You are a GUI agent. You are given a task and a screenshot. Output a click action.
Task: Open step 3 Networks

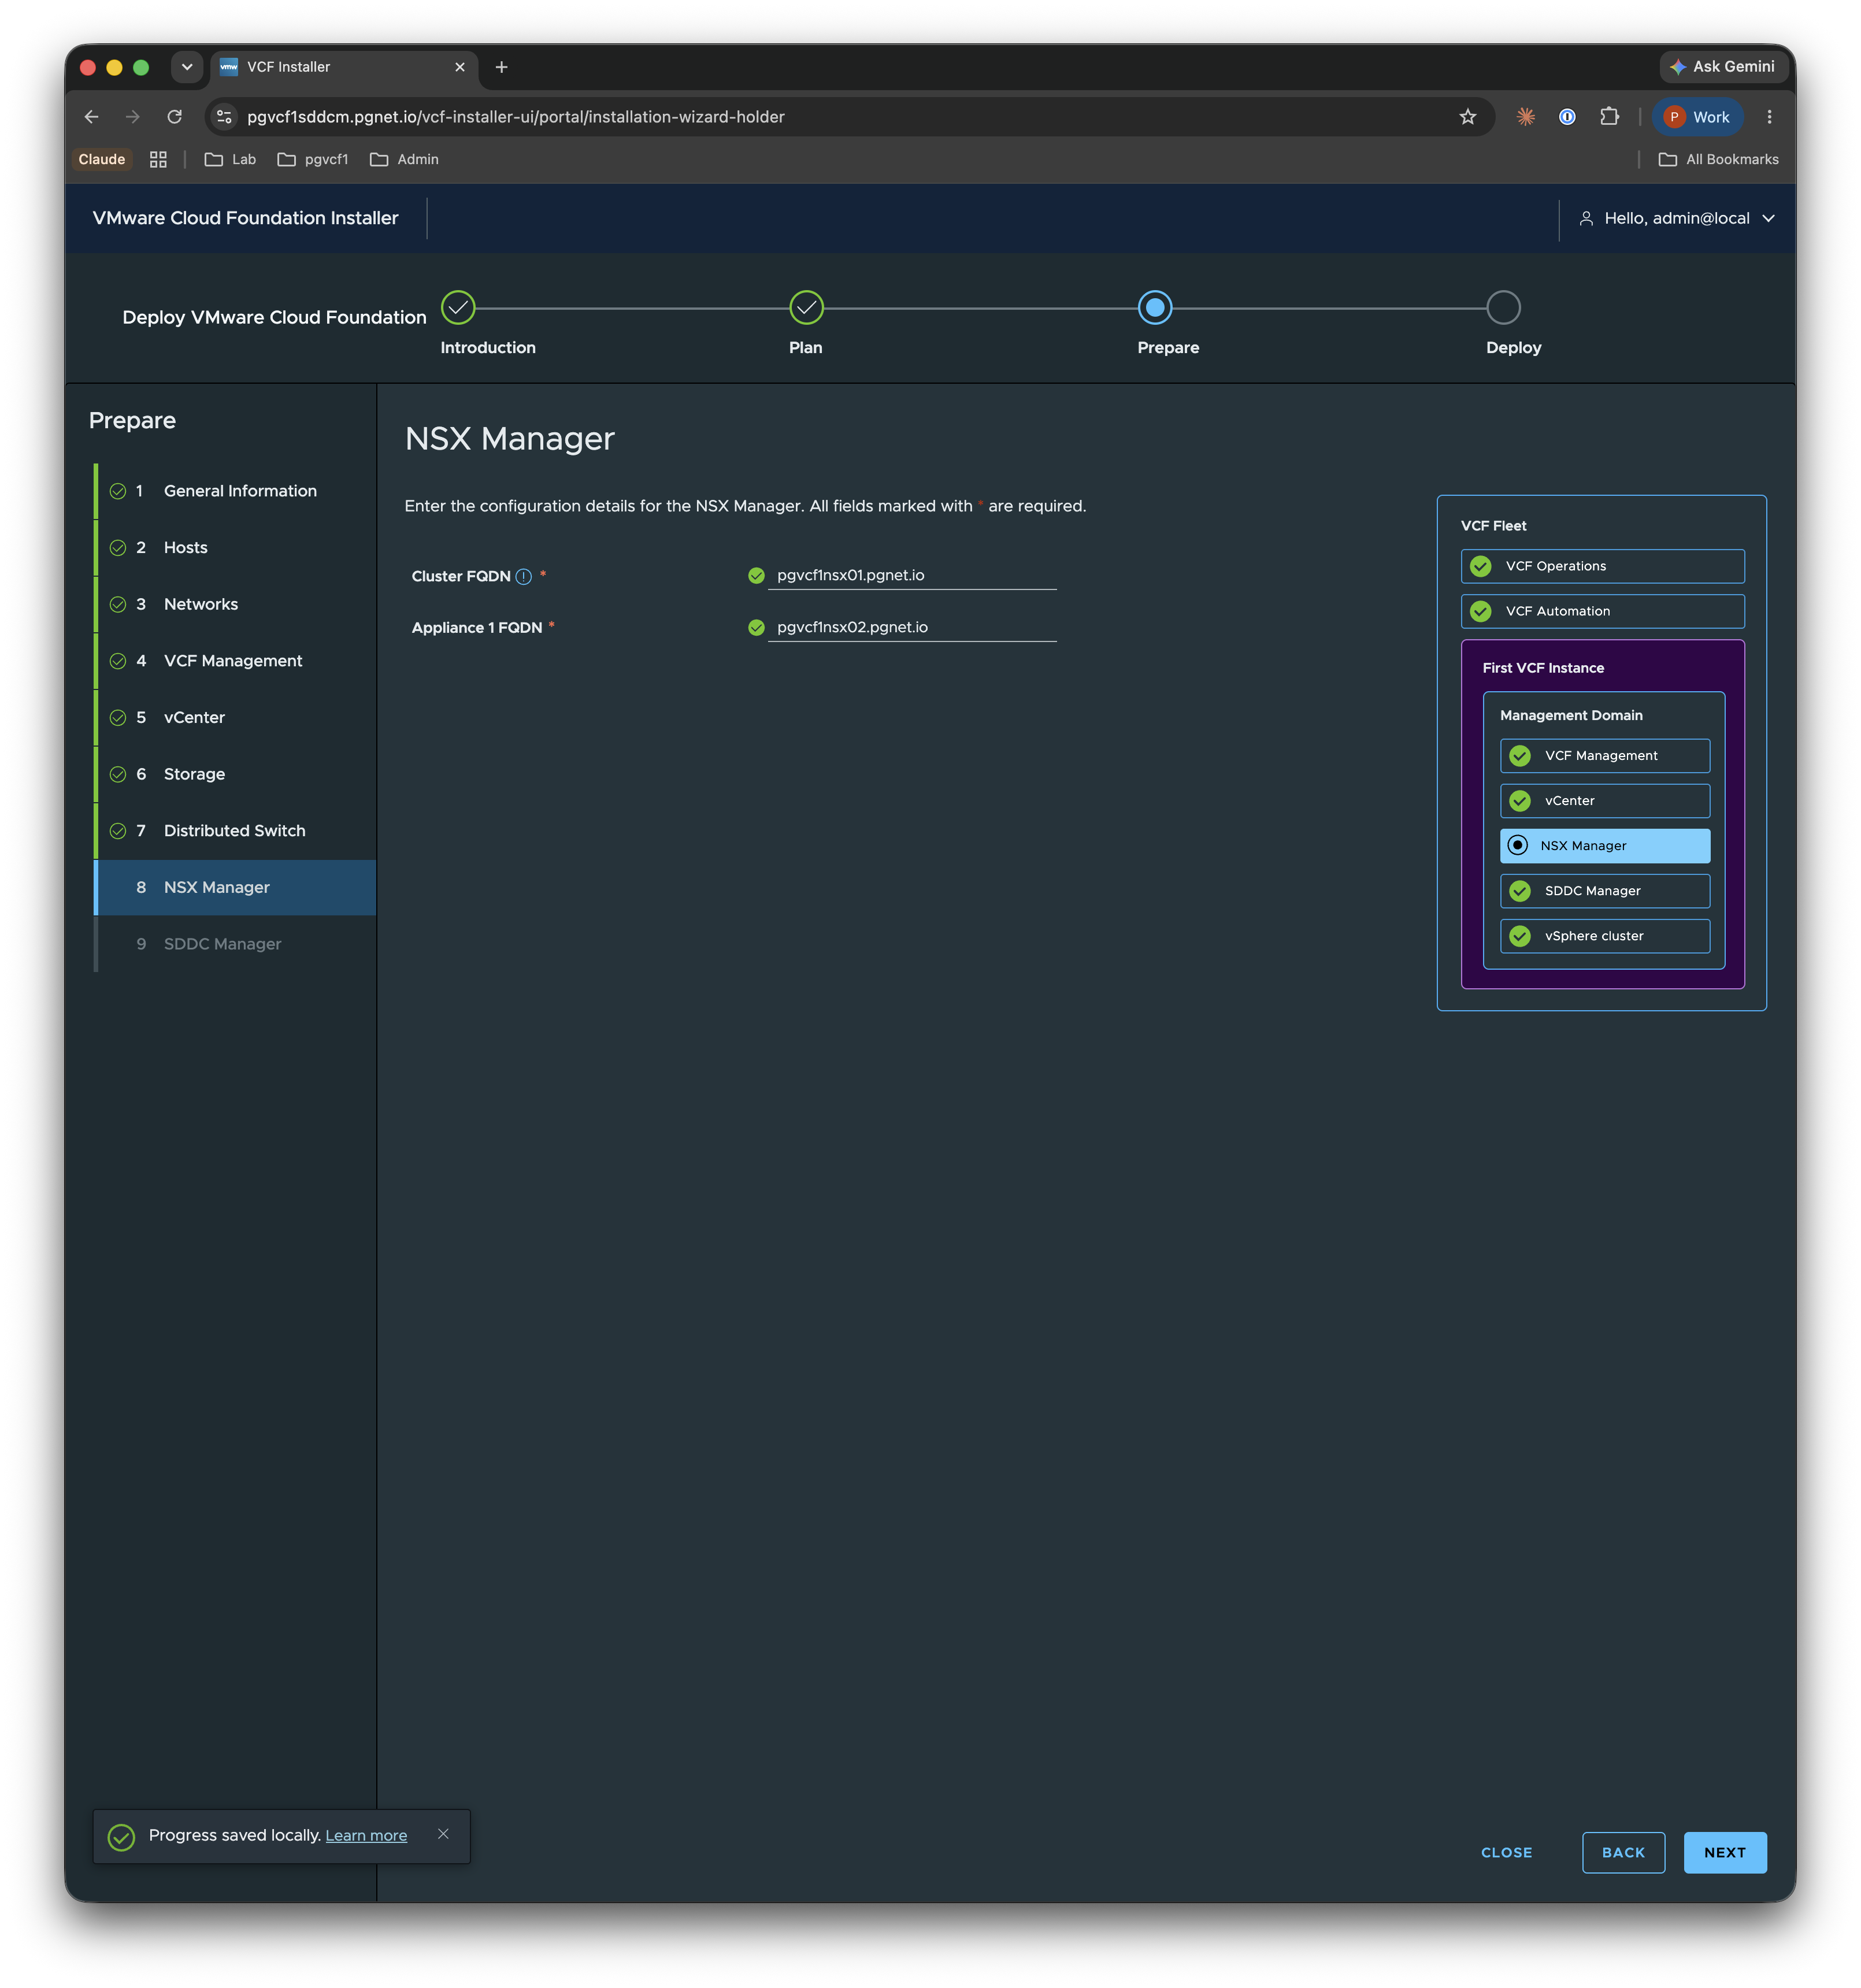[x=236, y=604]
